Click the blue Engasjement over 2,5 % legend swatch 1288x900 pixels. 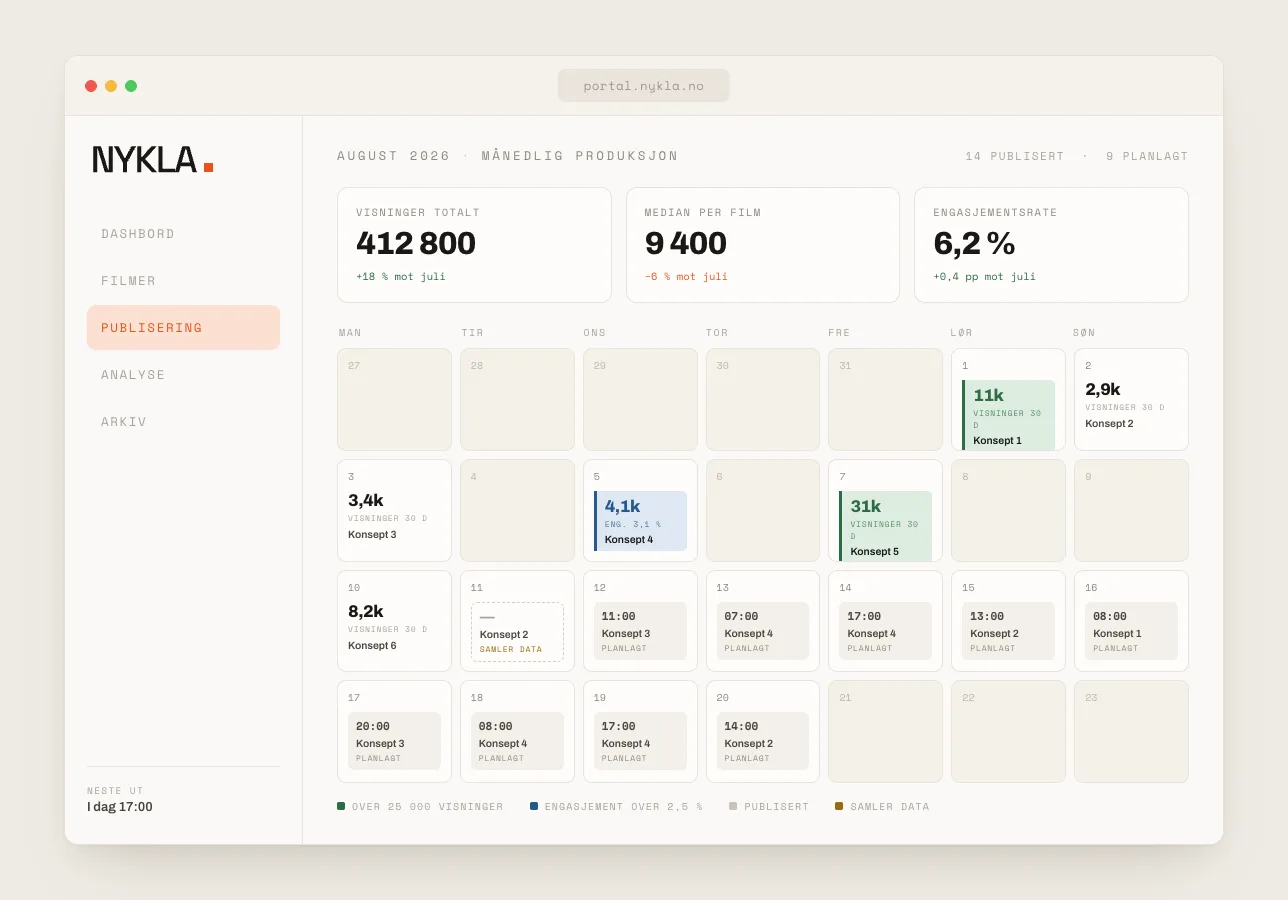point(534,806)
